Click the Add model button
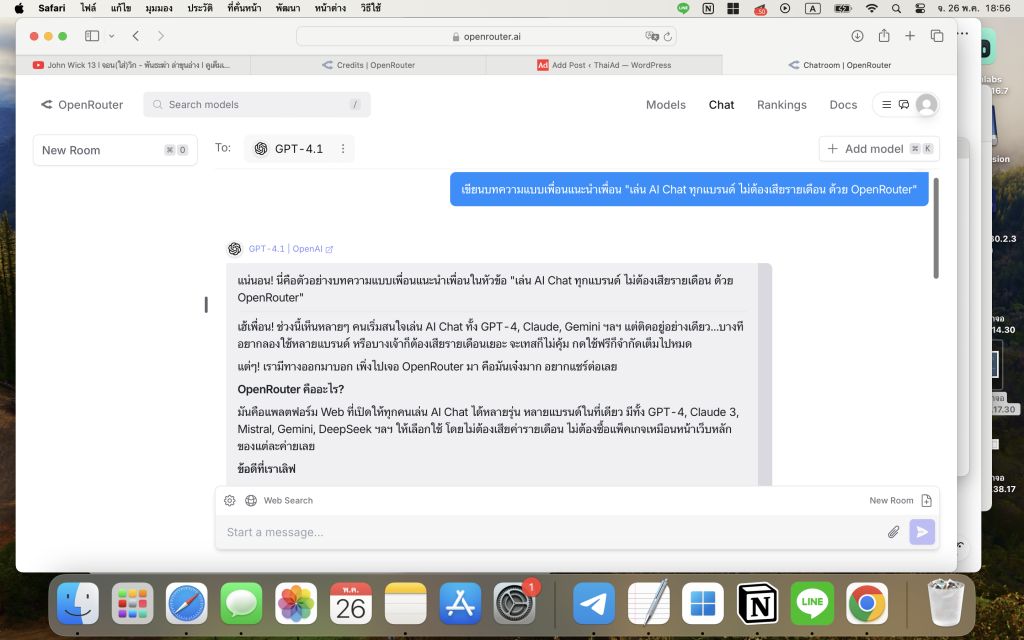 point(878,149)
